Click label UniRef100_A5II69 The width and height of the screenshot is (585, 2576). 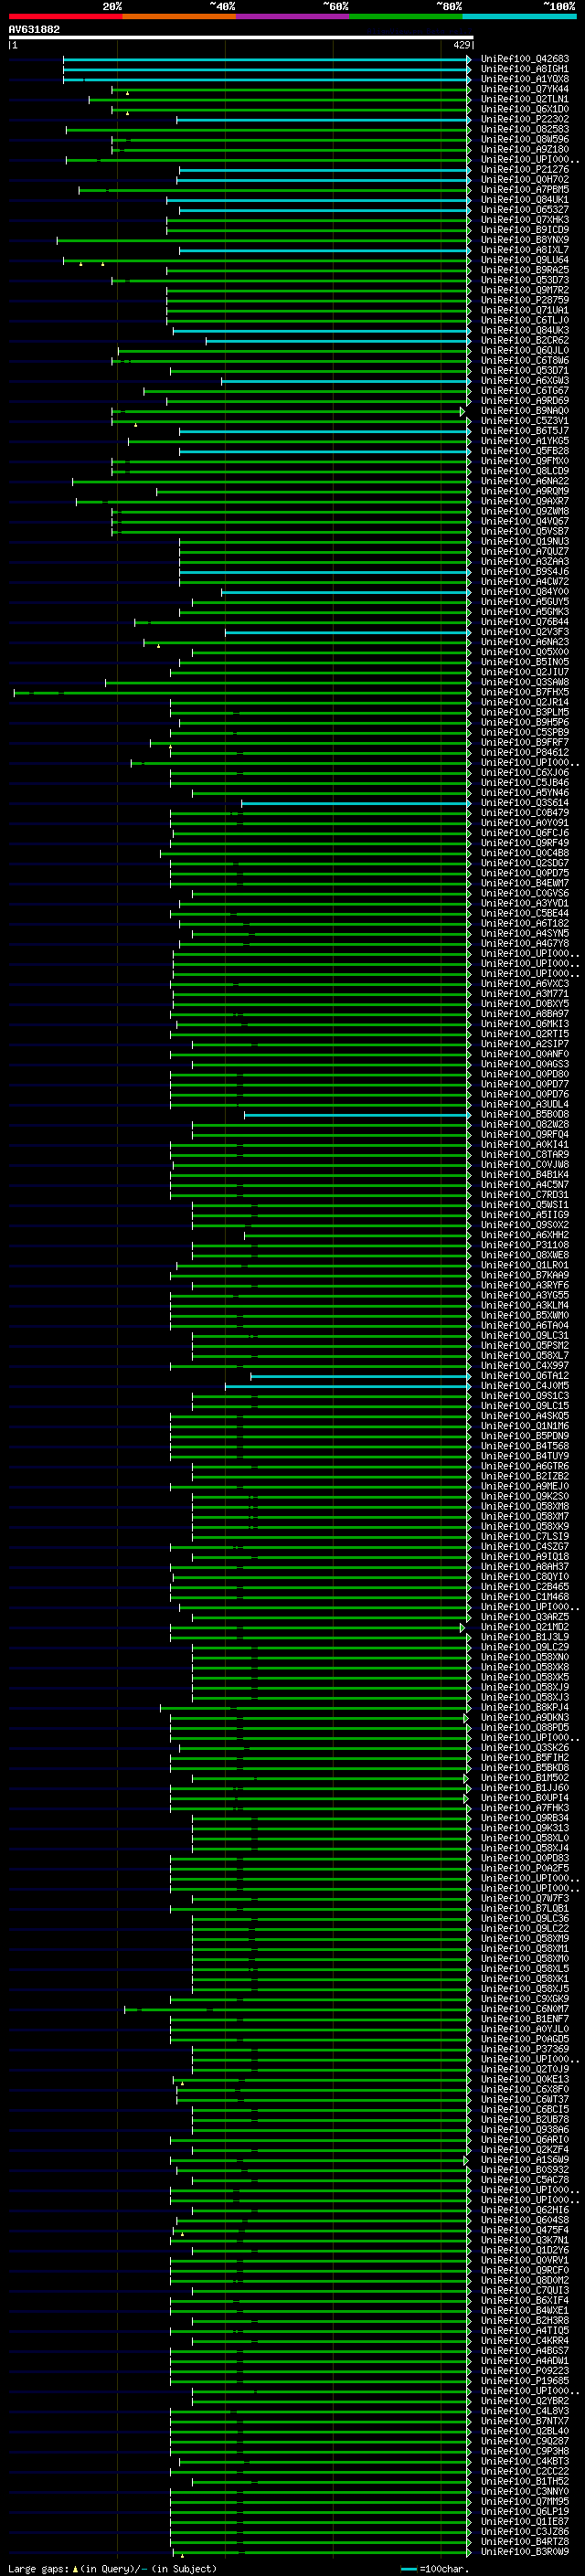[525, 1215]
